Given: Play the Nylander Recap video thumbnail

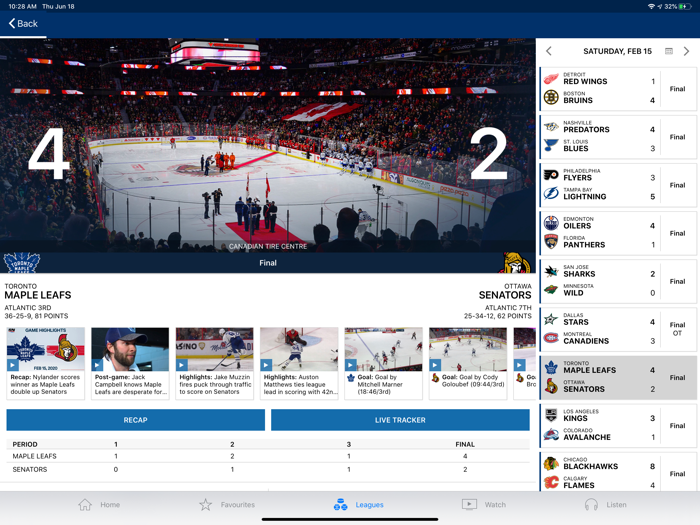Looking at the screenshot, I should tap(46, 349).
